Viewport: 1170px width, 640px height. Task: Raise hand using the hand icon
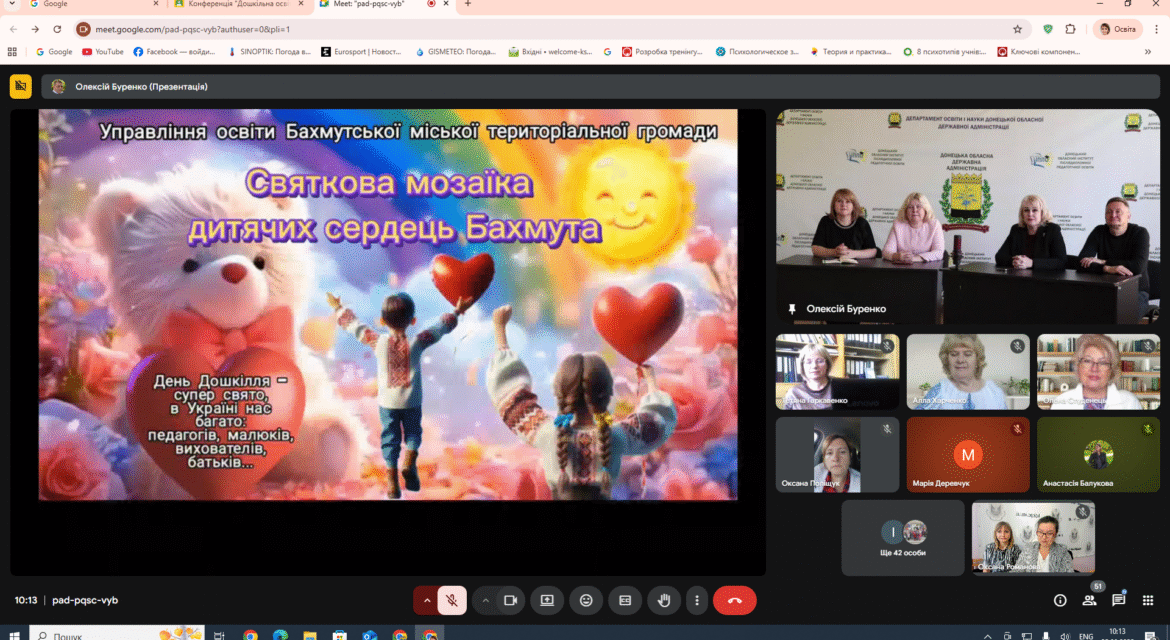point(663,600)
